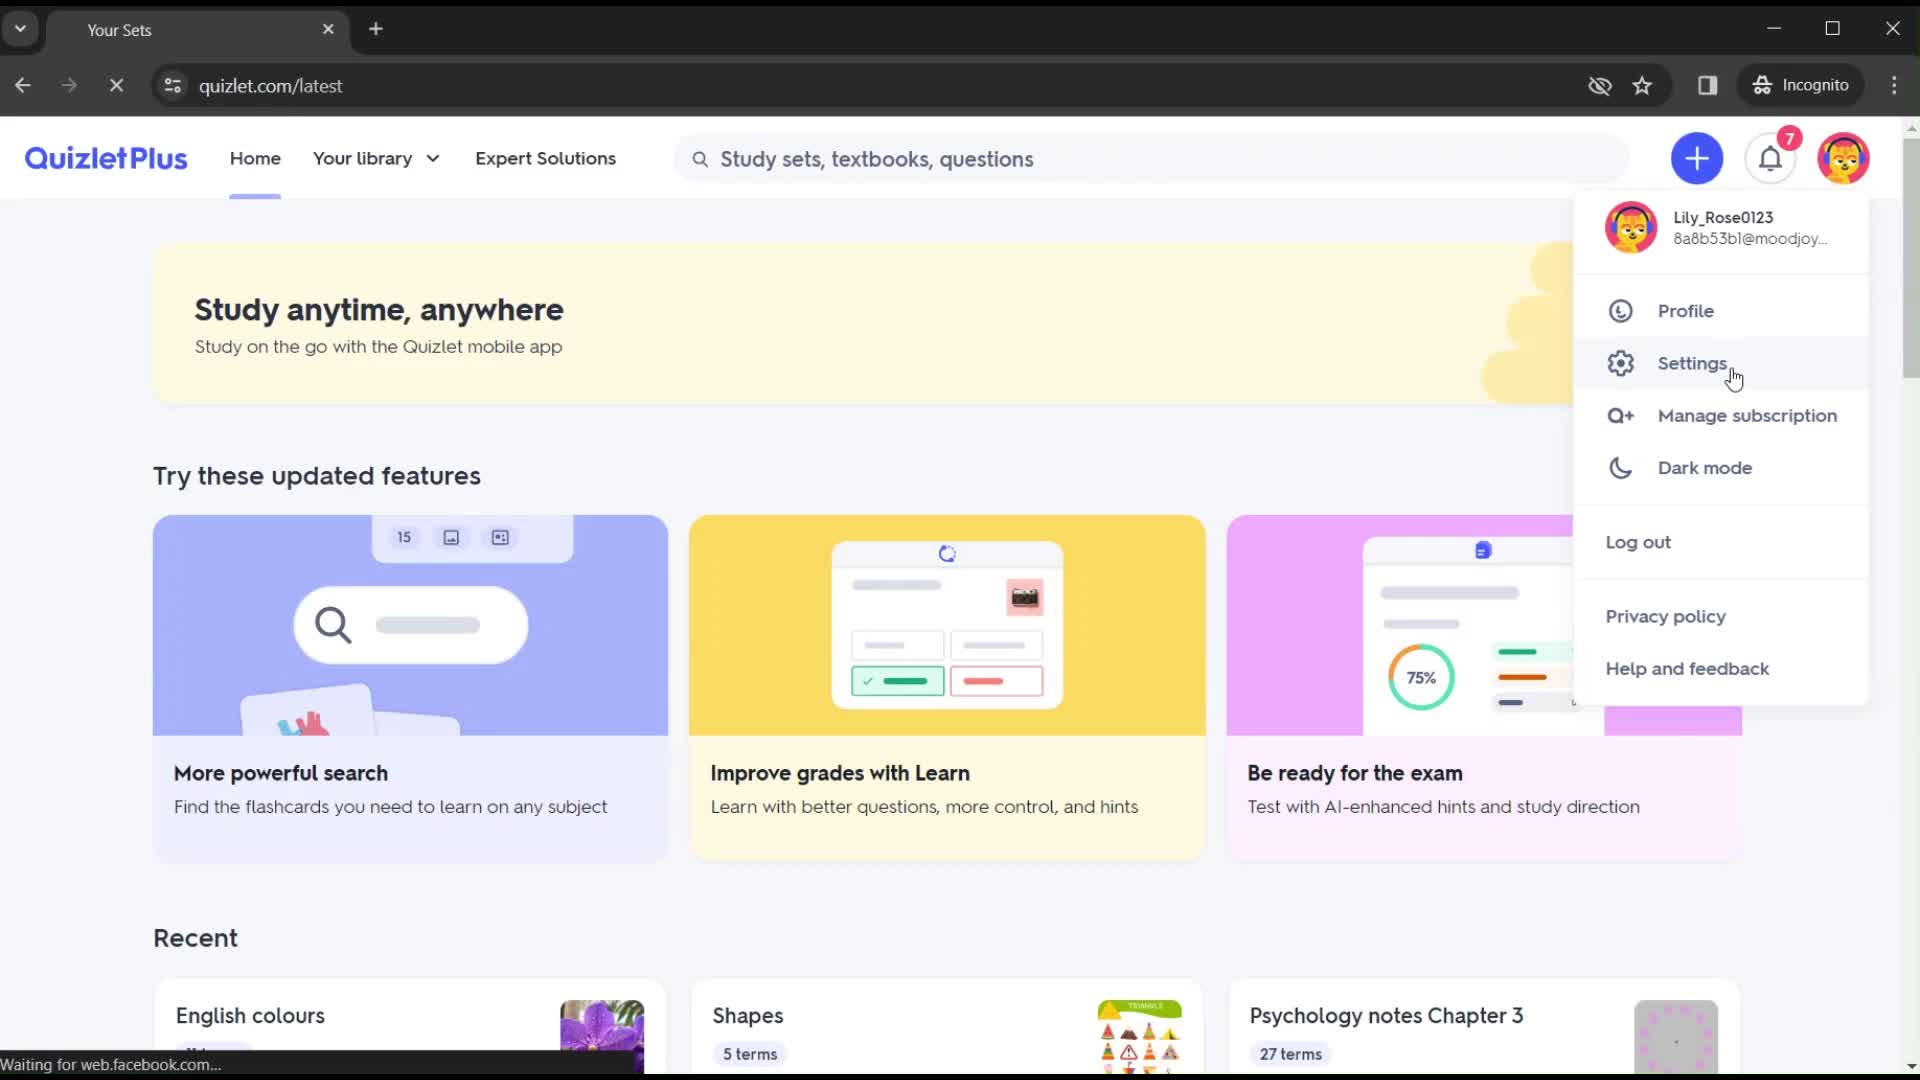Viewport: 1920px width, 1080px height.
Task: Select the Home tab in navigation
Action: pyautogui.click(x=255, y=158)
